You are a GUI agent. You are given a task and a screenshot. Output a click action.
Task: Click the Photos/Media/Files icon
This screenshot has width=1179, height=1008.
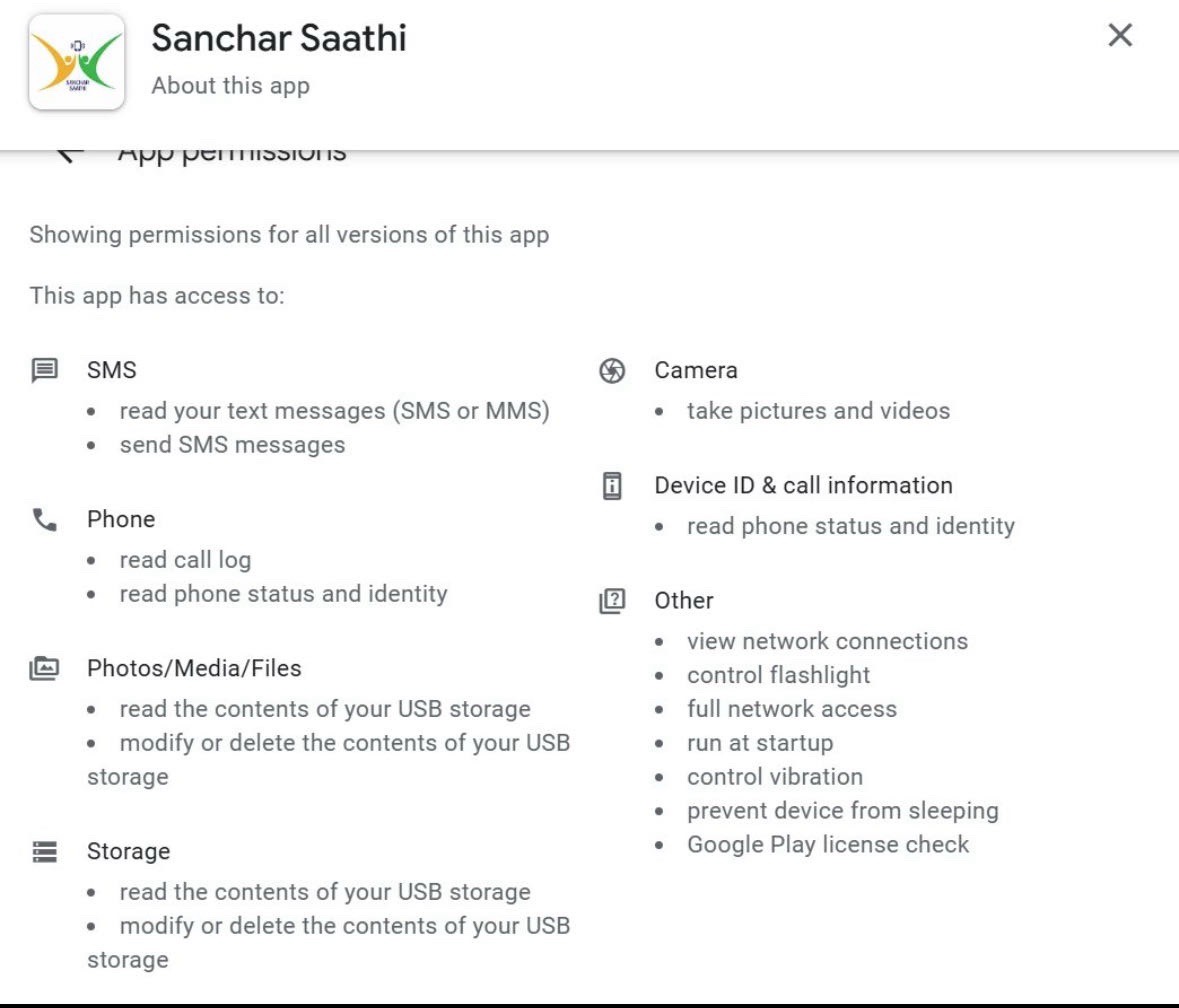pyautogui.click(x=45, y=669)
